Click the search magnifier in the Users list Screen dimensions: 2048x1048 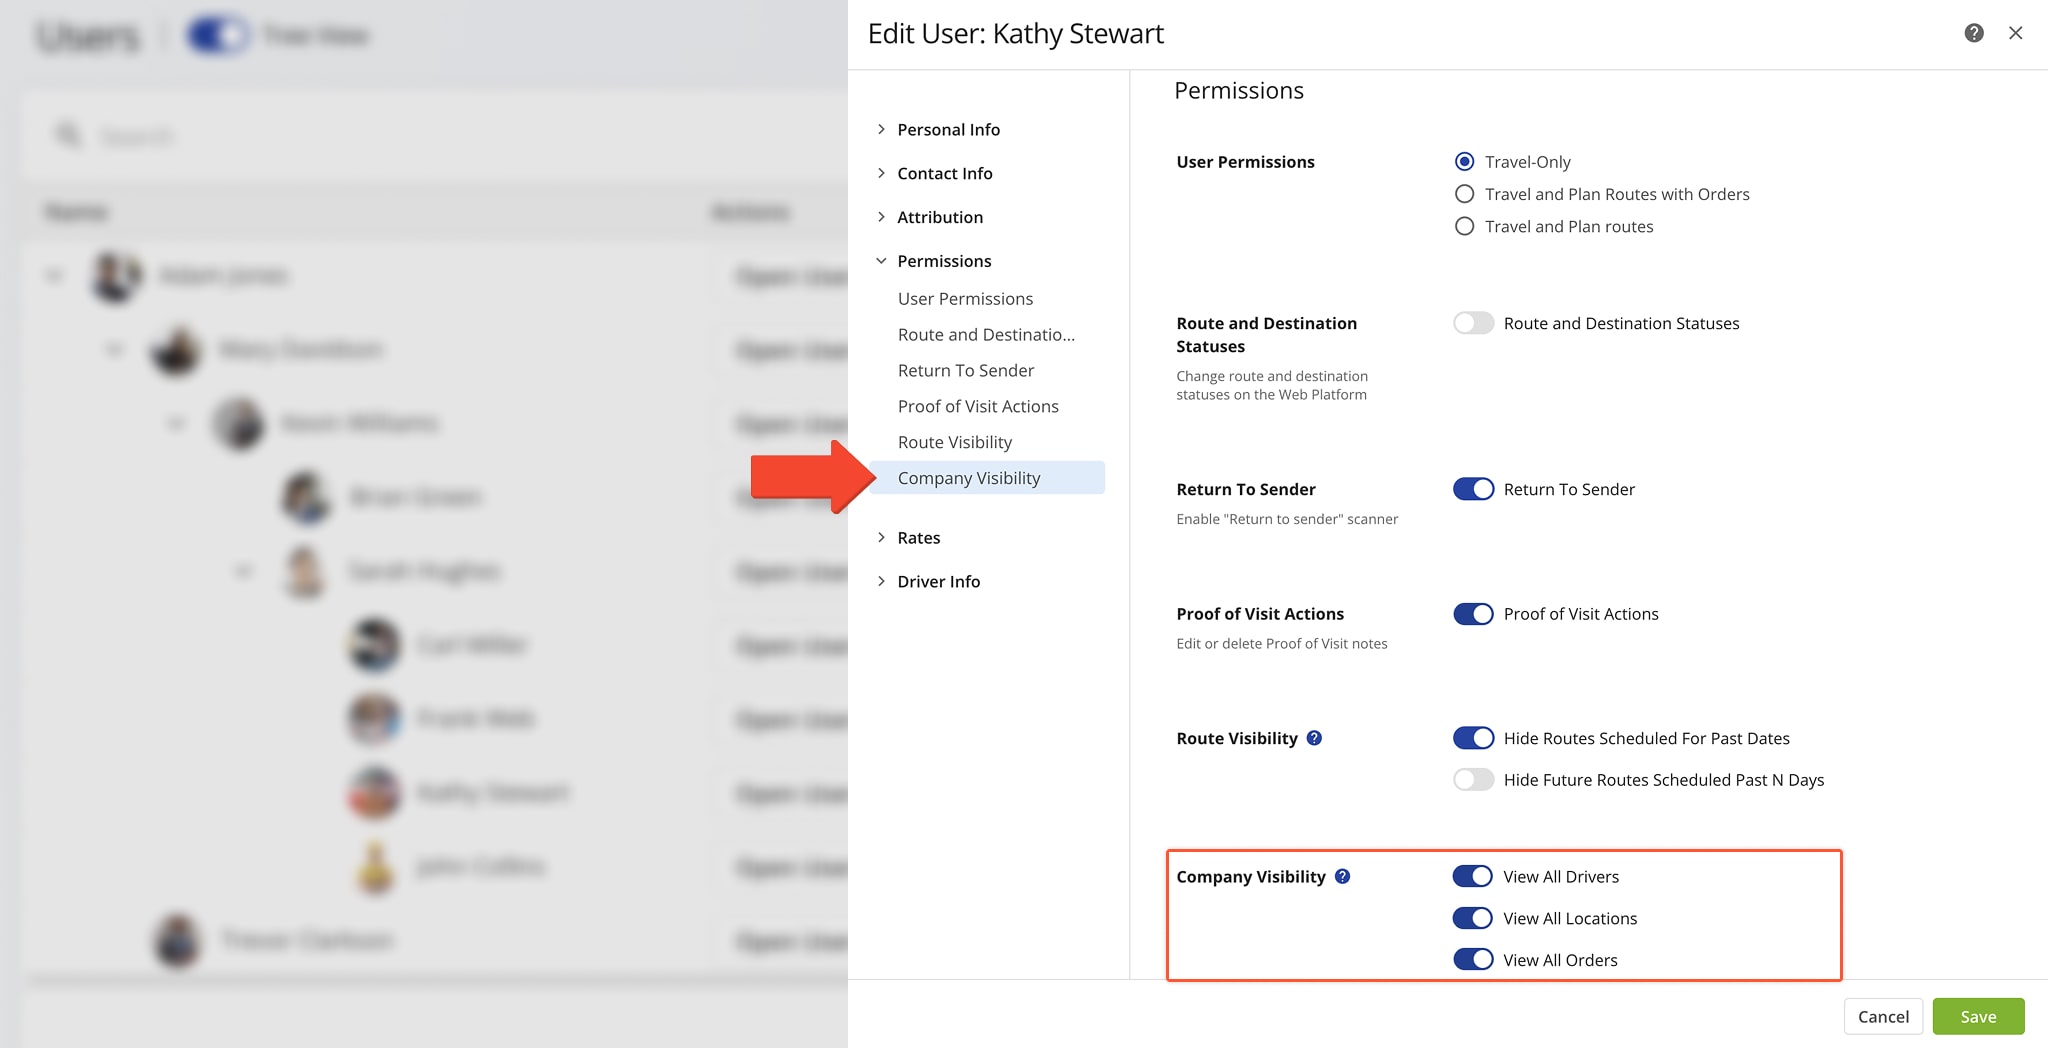[66, 134]
